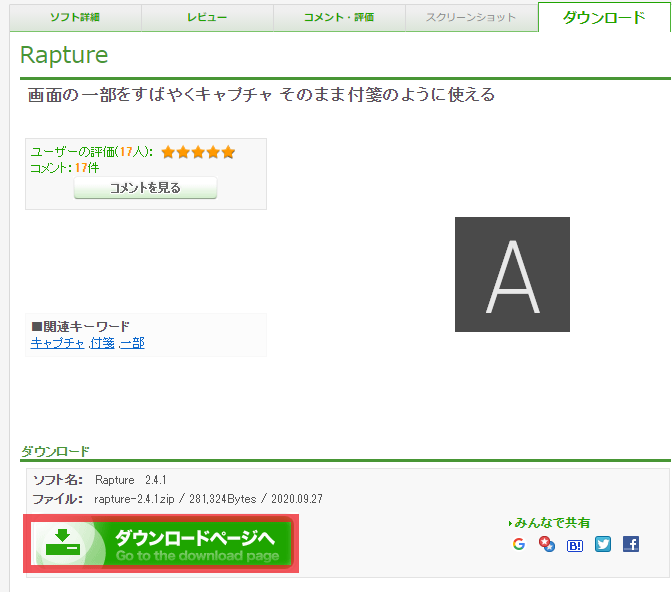The height and width of the screenshot is (592, 672).
Task: Click the コメントを見る button
Action: click(145, 188)
